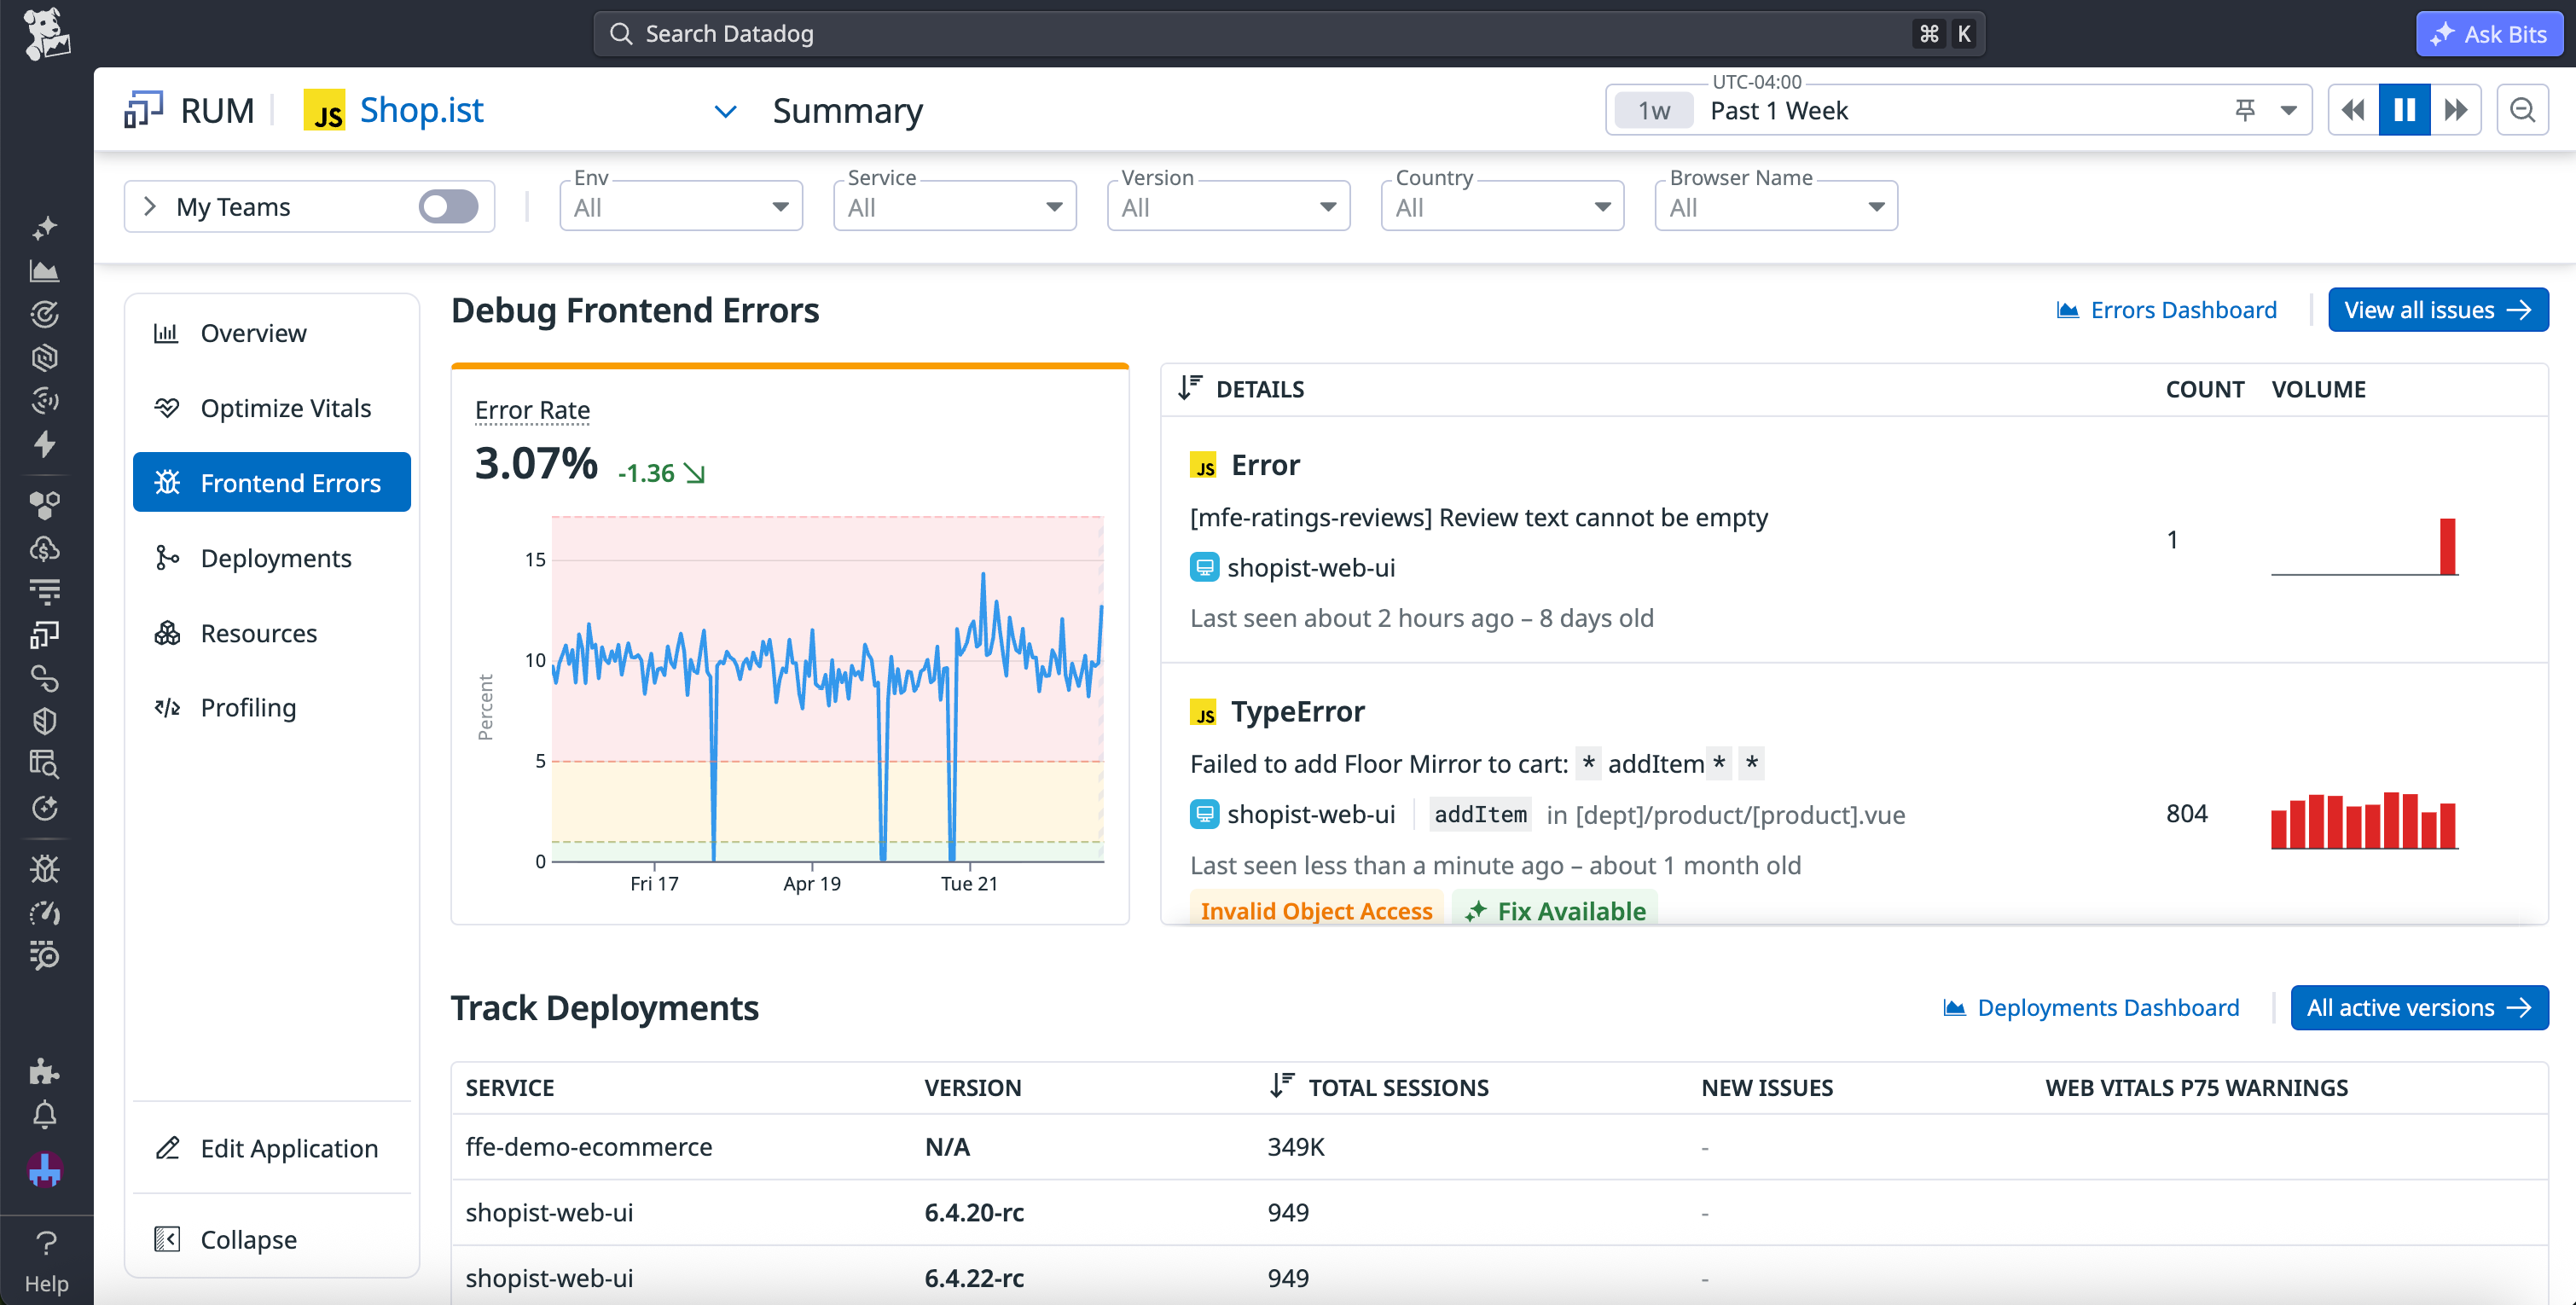Select Frontend Errors in the side menu

click(272, 483)
